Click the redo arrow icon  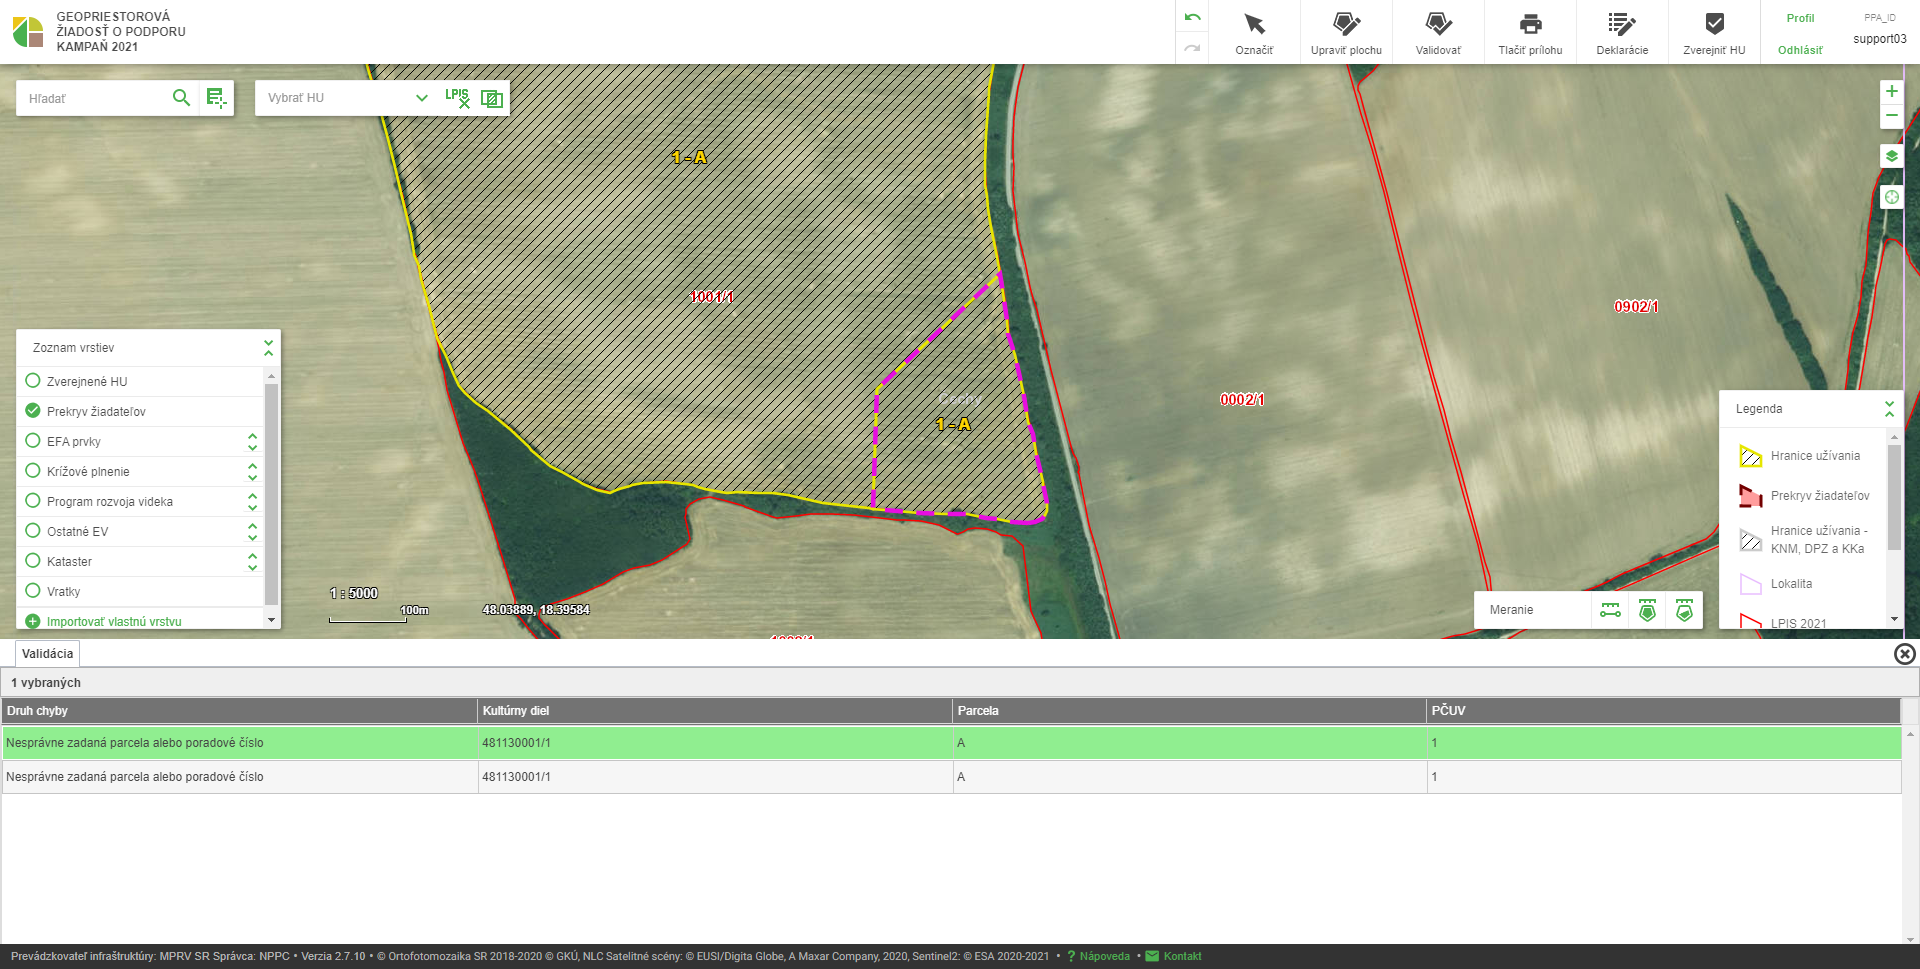coord(1192,48)
